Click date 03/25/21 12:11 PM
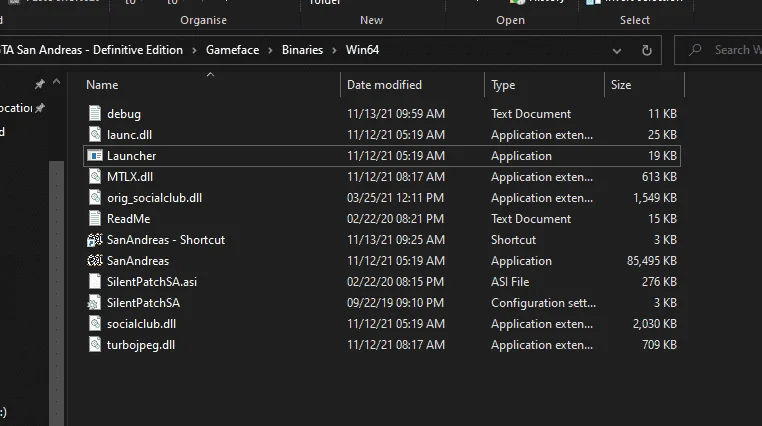The width and height of the screenshot is (762, 426). coord(395,198)
